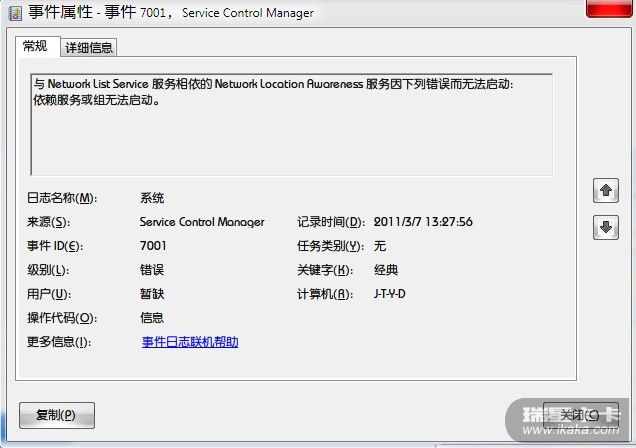Click the down arrow for next event
Screen dimensions: 636x448
pos(605,227)
